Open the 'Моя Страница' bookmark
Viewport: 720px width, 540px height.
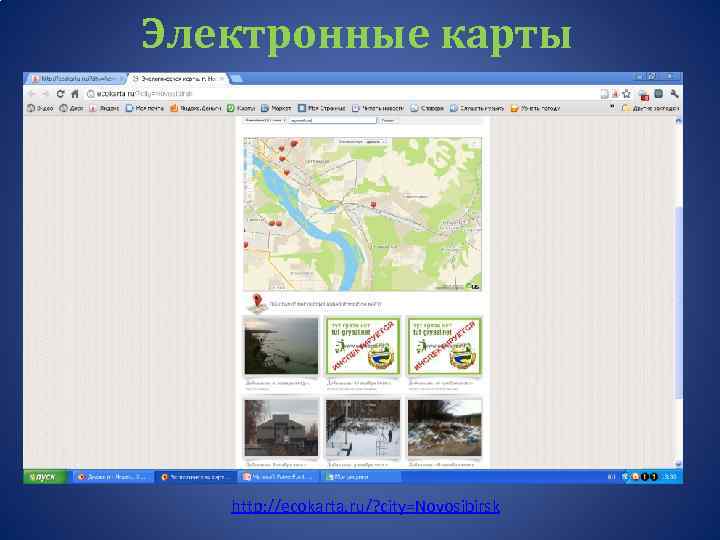point(321,108)
